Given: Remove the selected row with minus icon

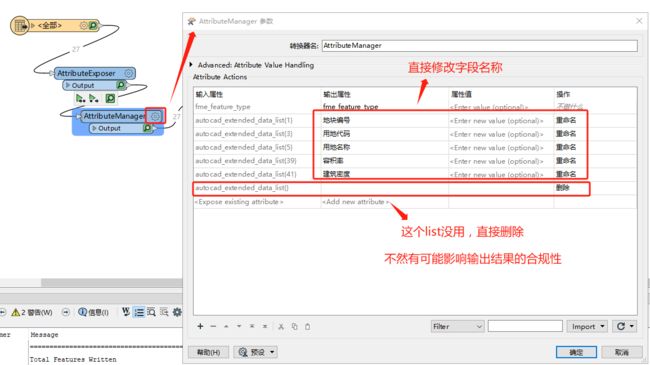Looking at the screenshot, I should pyautogui.click(x=213, y=326).
